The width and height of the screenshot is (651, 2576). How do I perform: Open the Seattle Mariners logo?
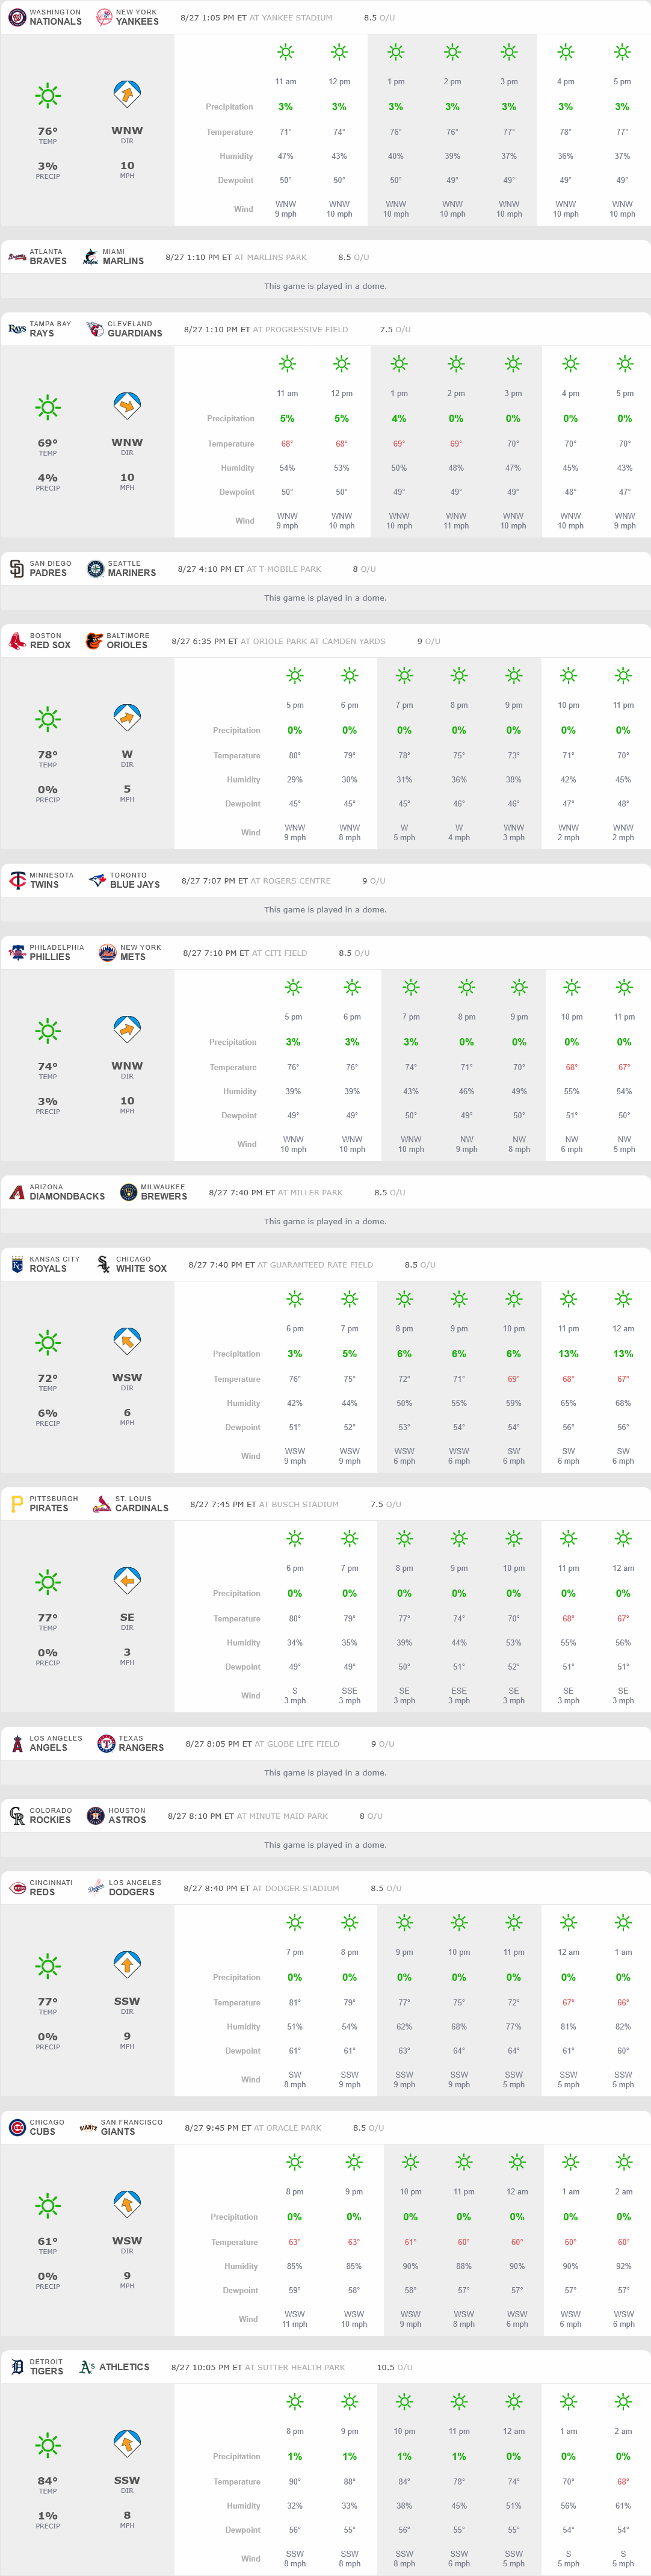(95, 569)
